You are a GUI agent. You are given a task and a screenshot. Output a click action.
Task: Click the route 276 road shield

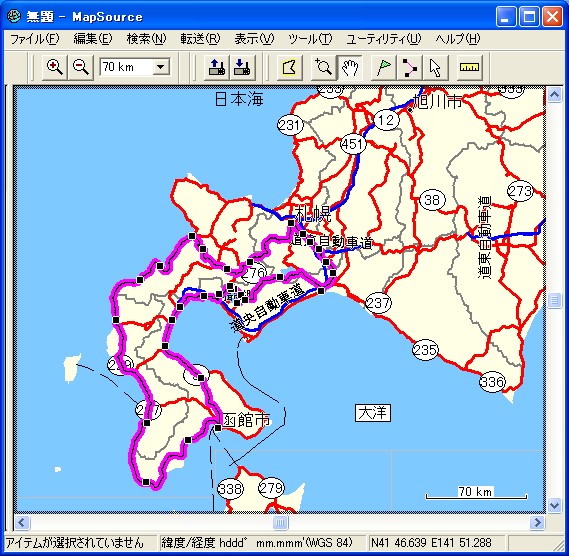[x=254, y=273]
